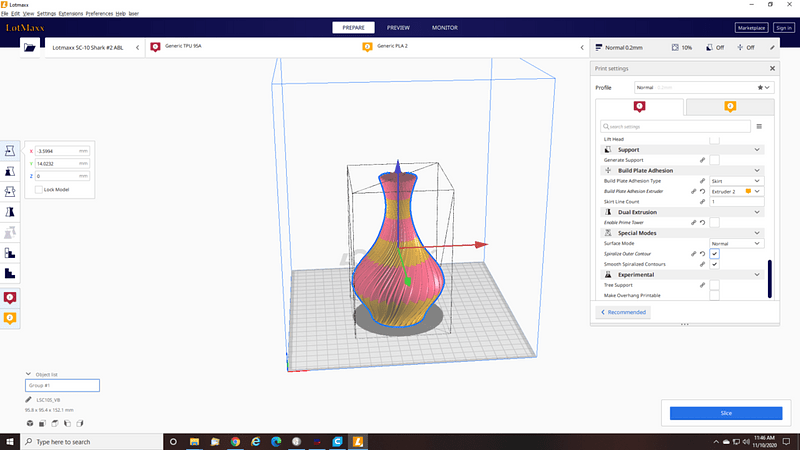Switch to the MONITOR tab

click(444, 28)
